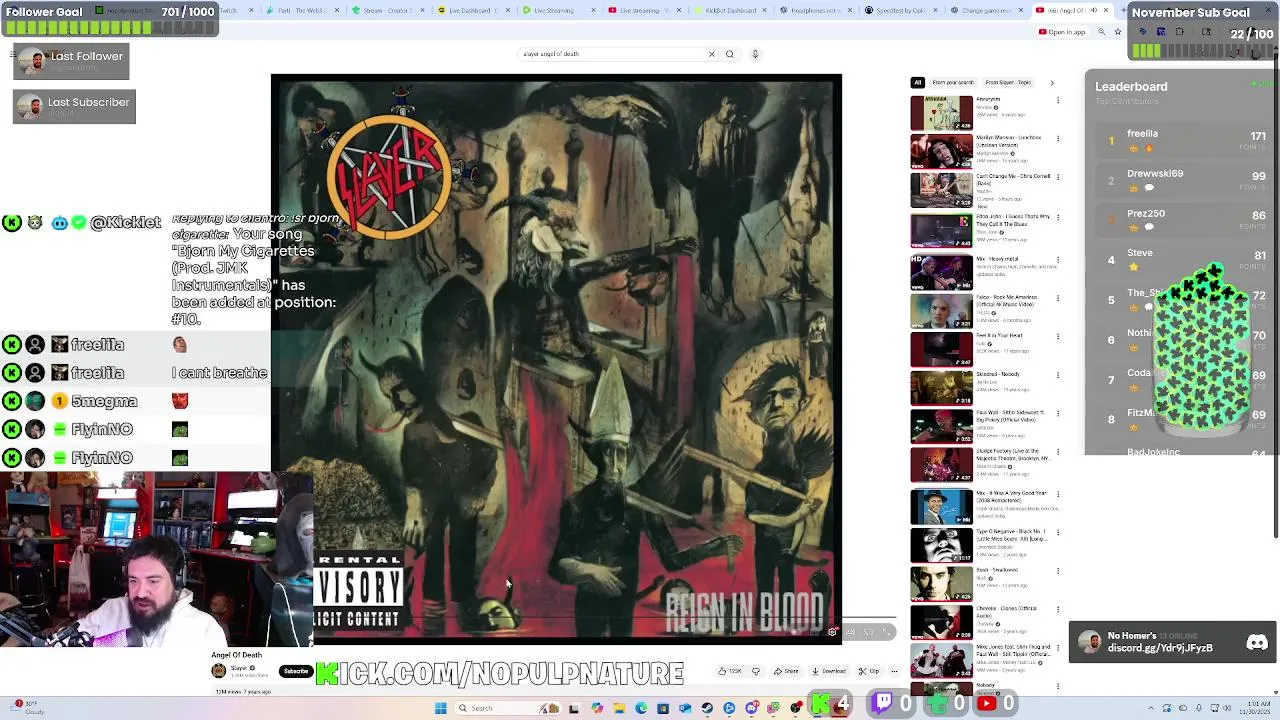Open the Feel It in Your Heart thumbnail
Viewport: 1280px width, 720px height.
tap(941, 349)
